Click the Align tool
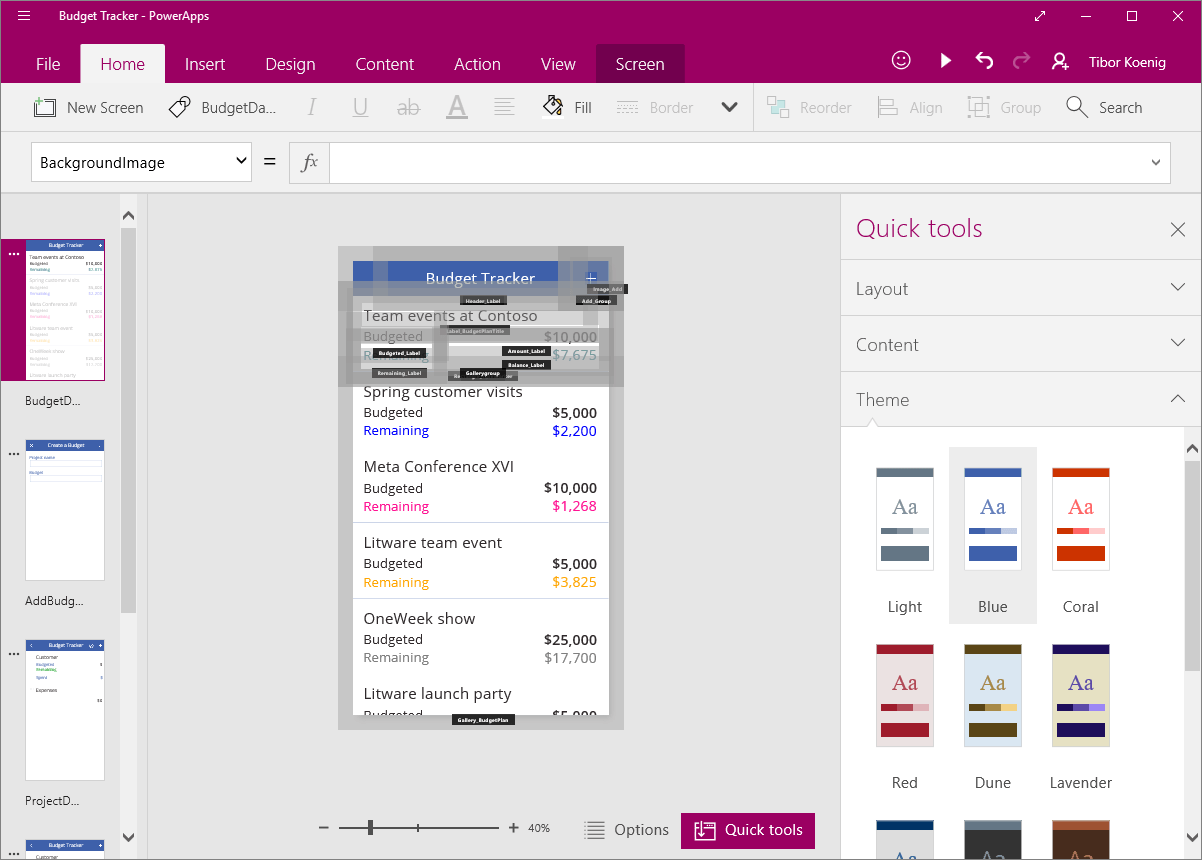 click(x=910, y=107)
